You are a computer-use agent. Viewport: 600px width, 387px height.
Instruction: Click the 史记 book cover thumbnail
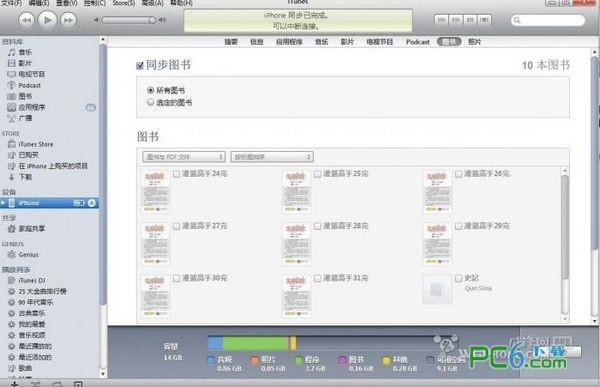(437, 289)
